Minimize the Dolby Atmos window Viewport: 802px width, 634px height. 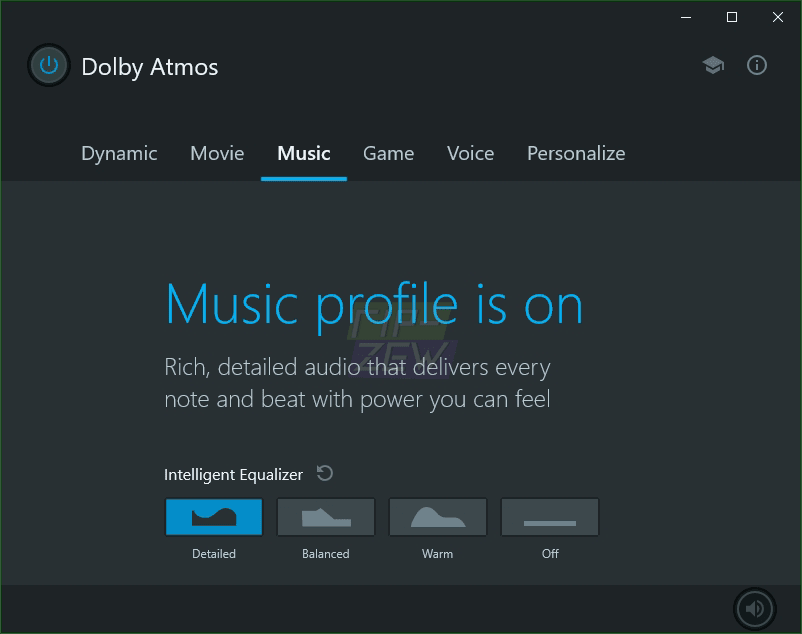pyautogui.click(x=686, y=17)
